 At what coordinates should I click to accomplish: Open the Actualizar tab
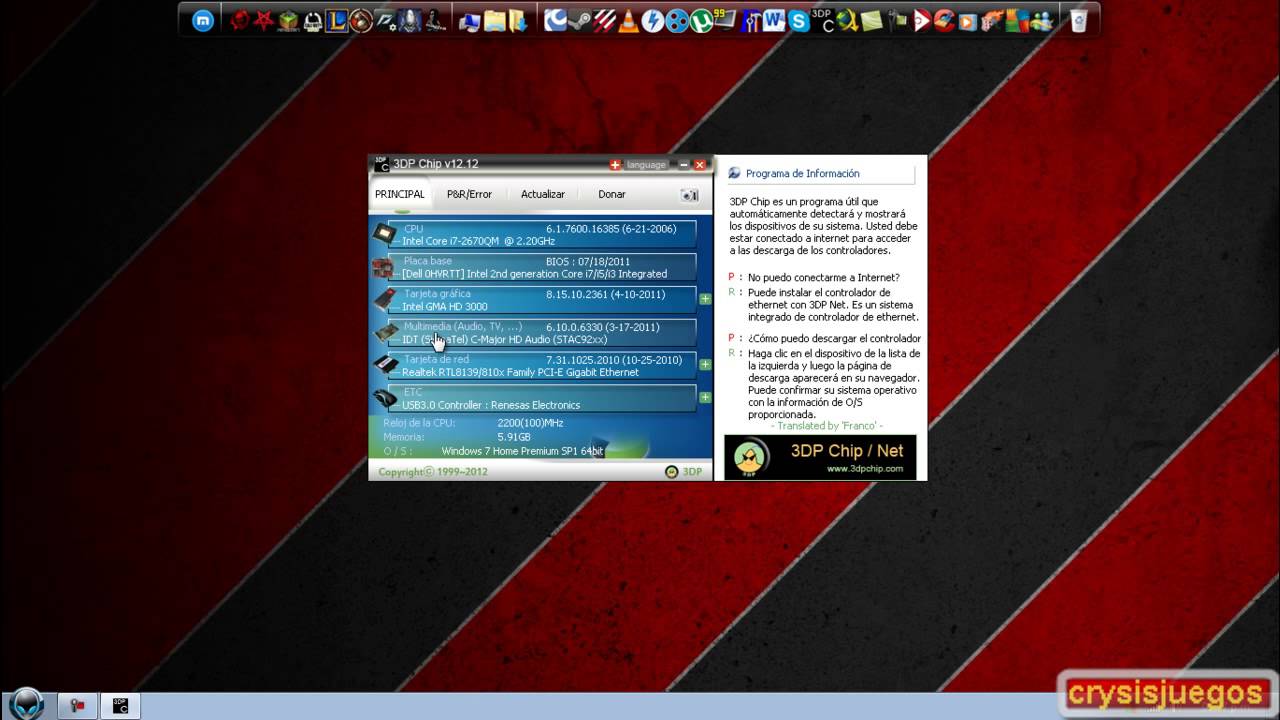coord(543,194)
